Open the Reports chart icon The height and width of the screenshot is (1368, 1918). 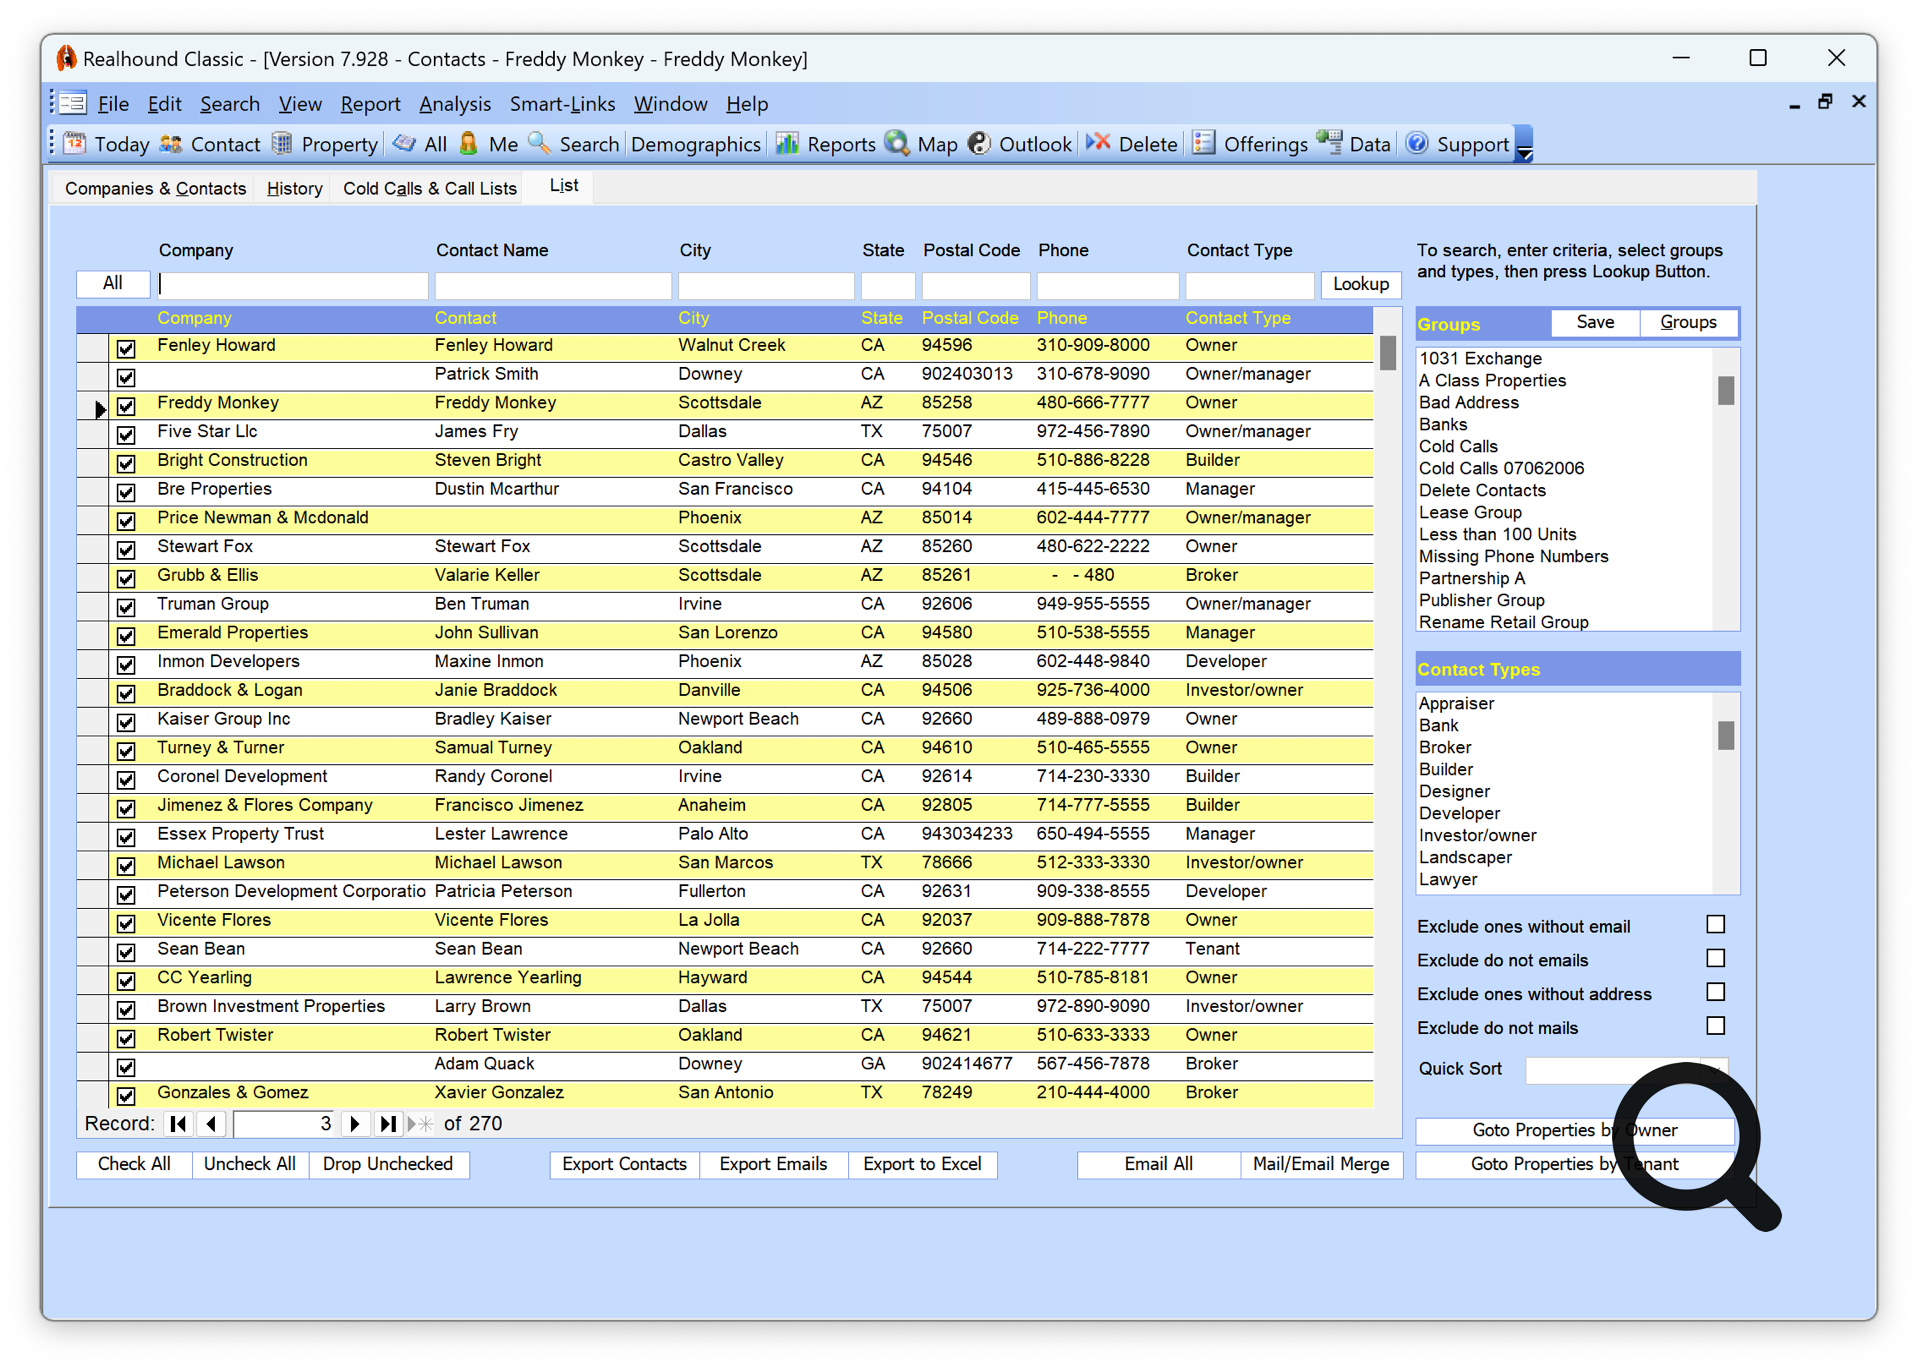coord(788,144)
